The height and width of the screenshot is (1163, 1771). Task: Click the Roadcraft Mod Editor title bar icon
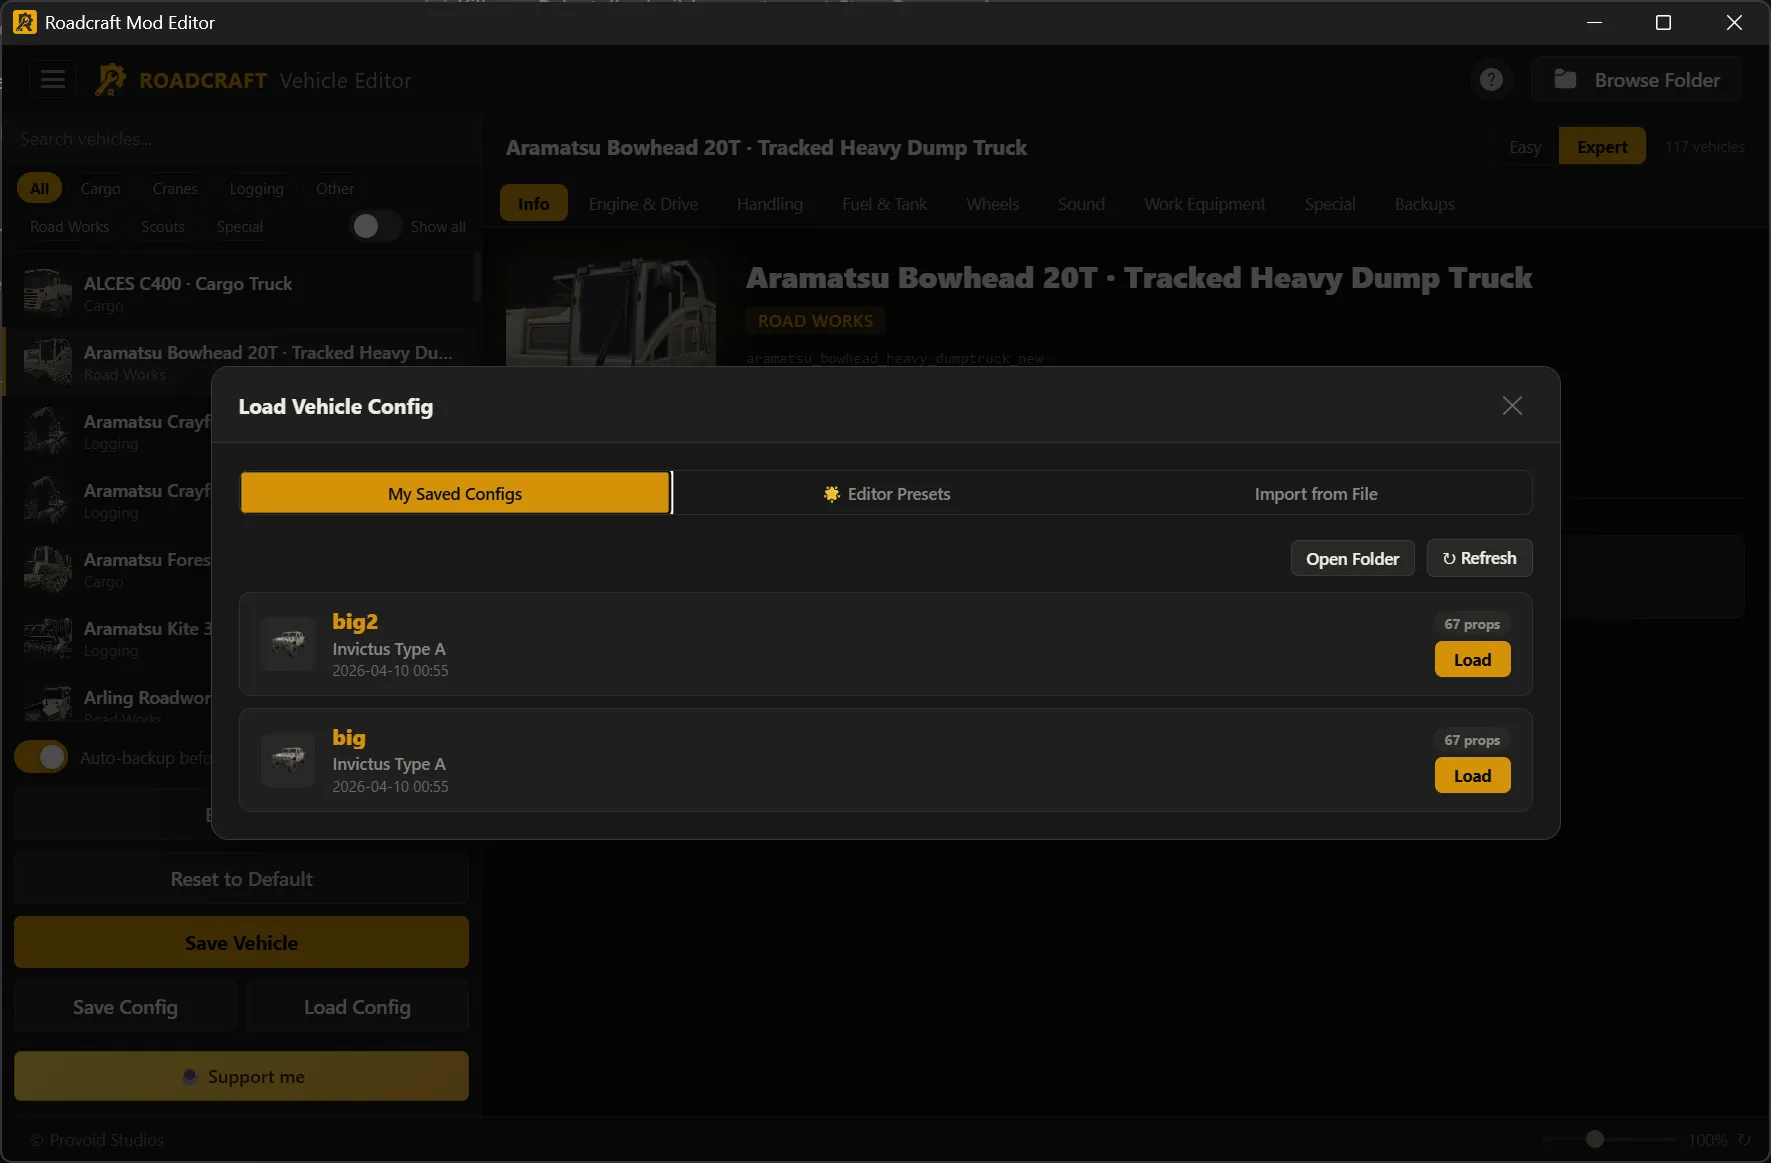pos(24,22)
